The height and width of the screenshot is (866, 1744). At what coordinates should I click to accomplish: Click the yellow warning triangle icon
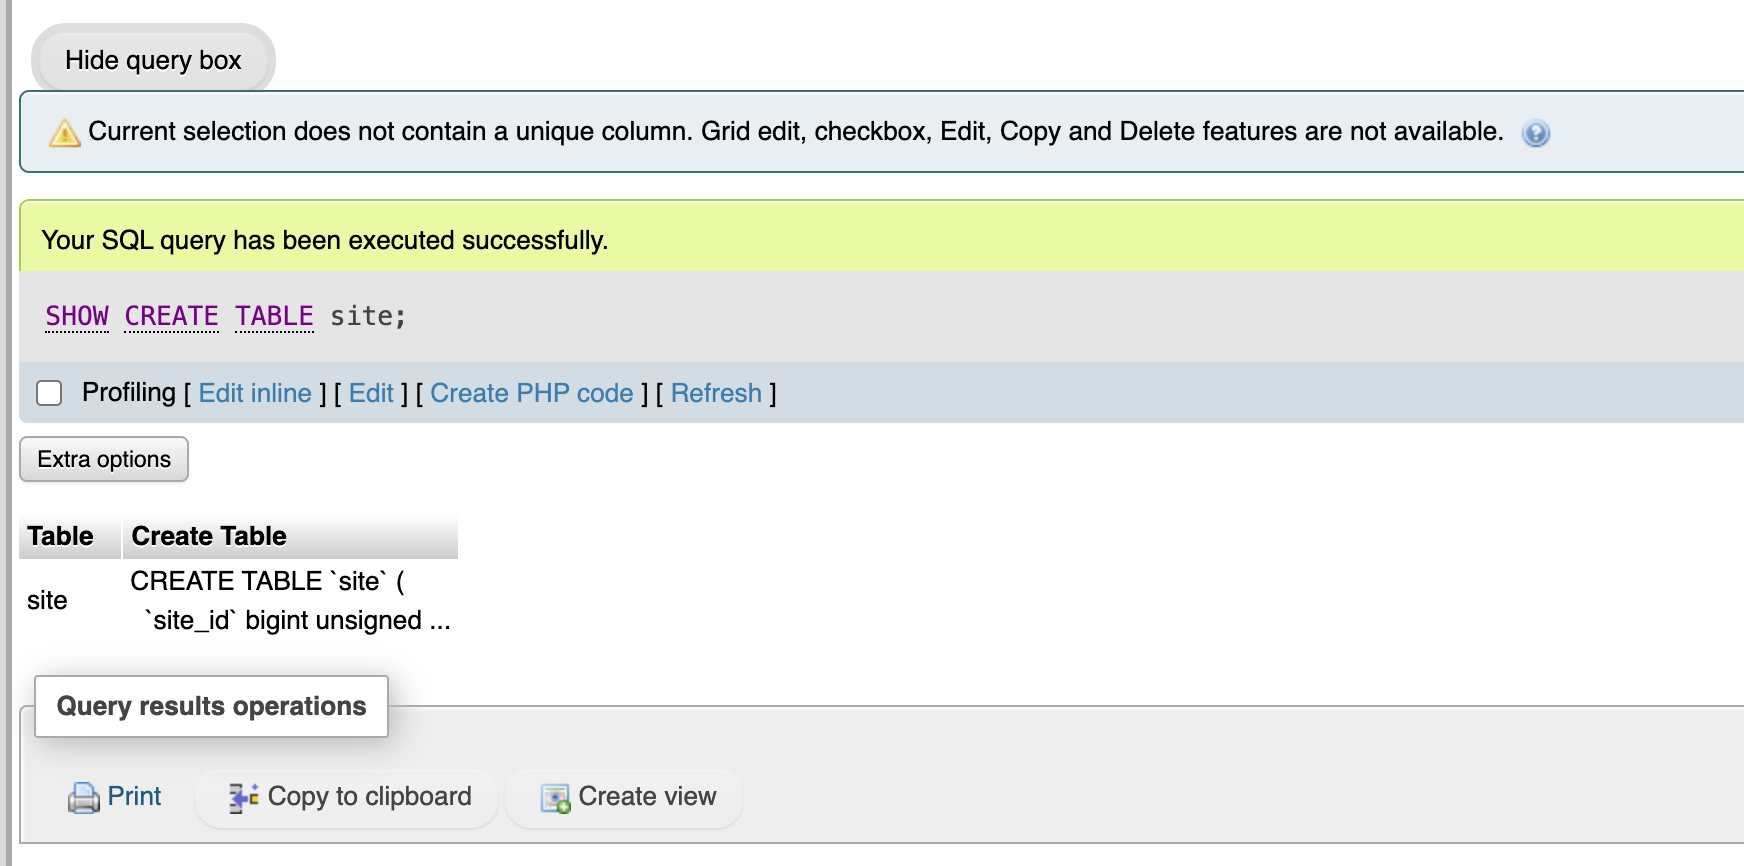tap(64, 133)
